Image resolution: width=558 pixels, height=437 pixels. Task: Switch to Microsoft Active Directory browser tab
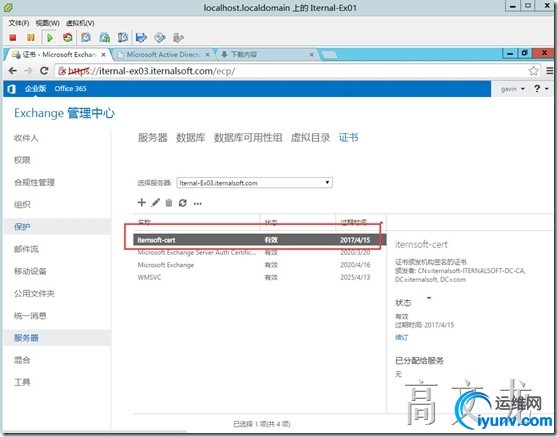[x=163, y=54]
